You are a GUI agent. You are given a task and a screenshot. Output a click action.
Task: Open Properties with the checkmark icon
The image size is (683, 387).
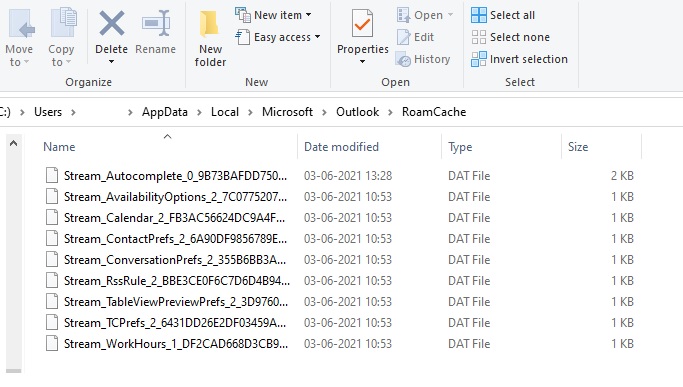[362, 24]
